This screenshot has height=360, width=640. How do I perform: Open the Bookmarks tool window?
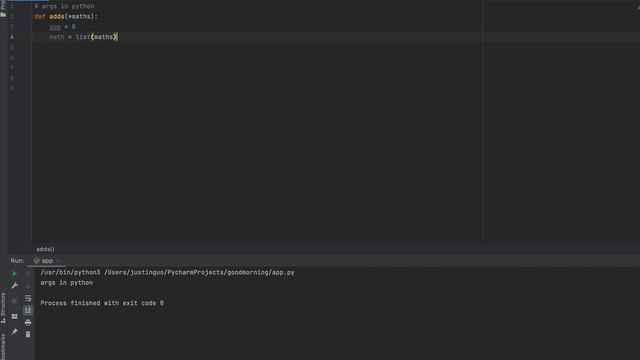click(x=3, y=347)
